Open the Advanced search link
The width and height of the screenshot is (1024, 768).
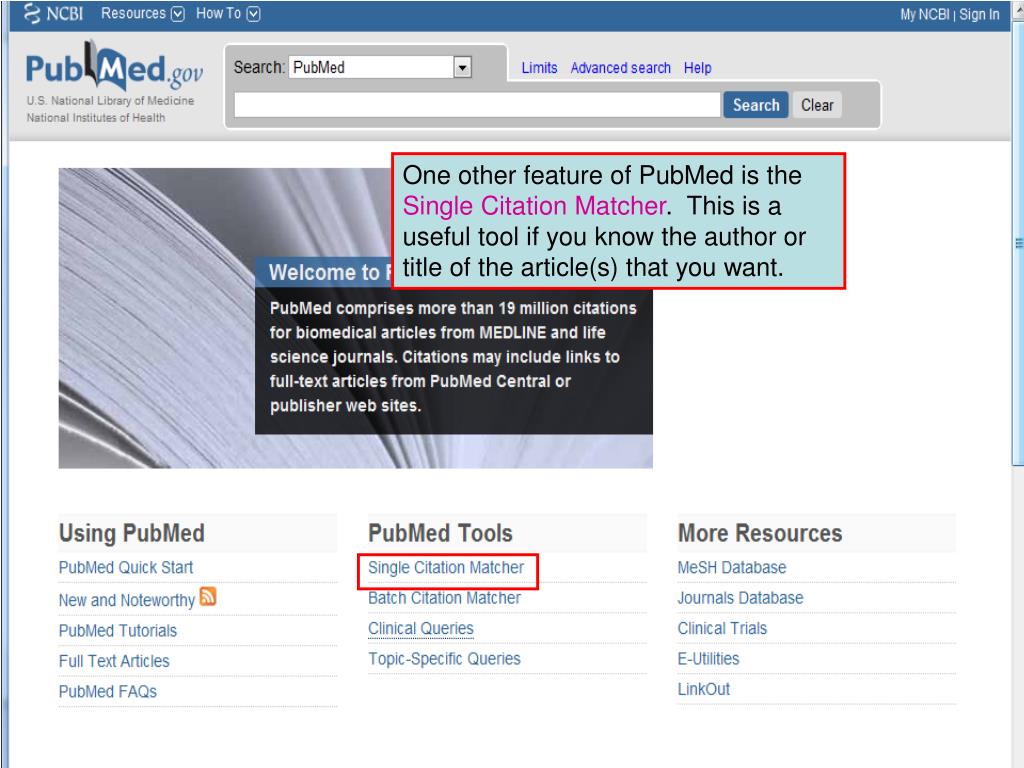click(620, 68)
